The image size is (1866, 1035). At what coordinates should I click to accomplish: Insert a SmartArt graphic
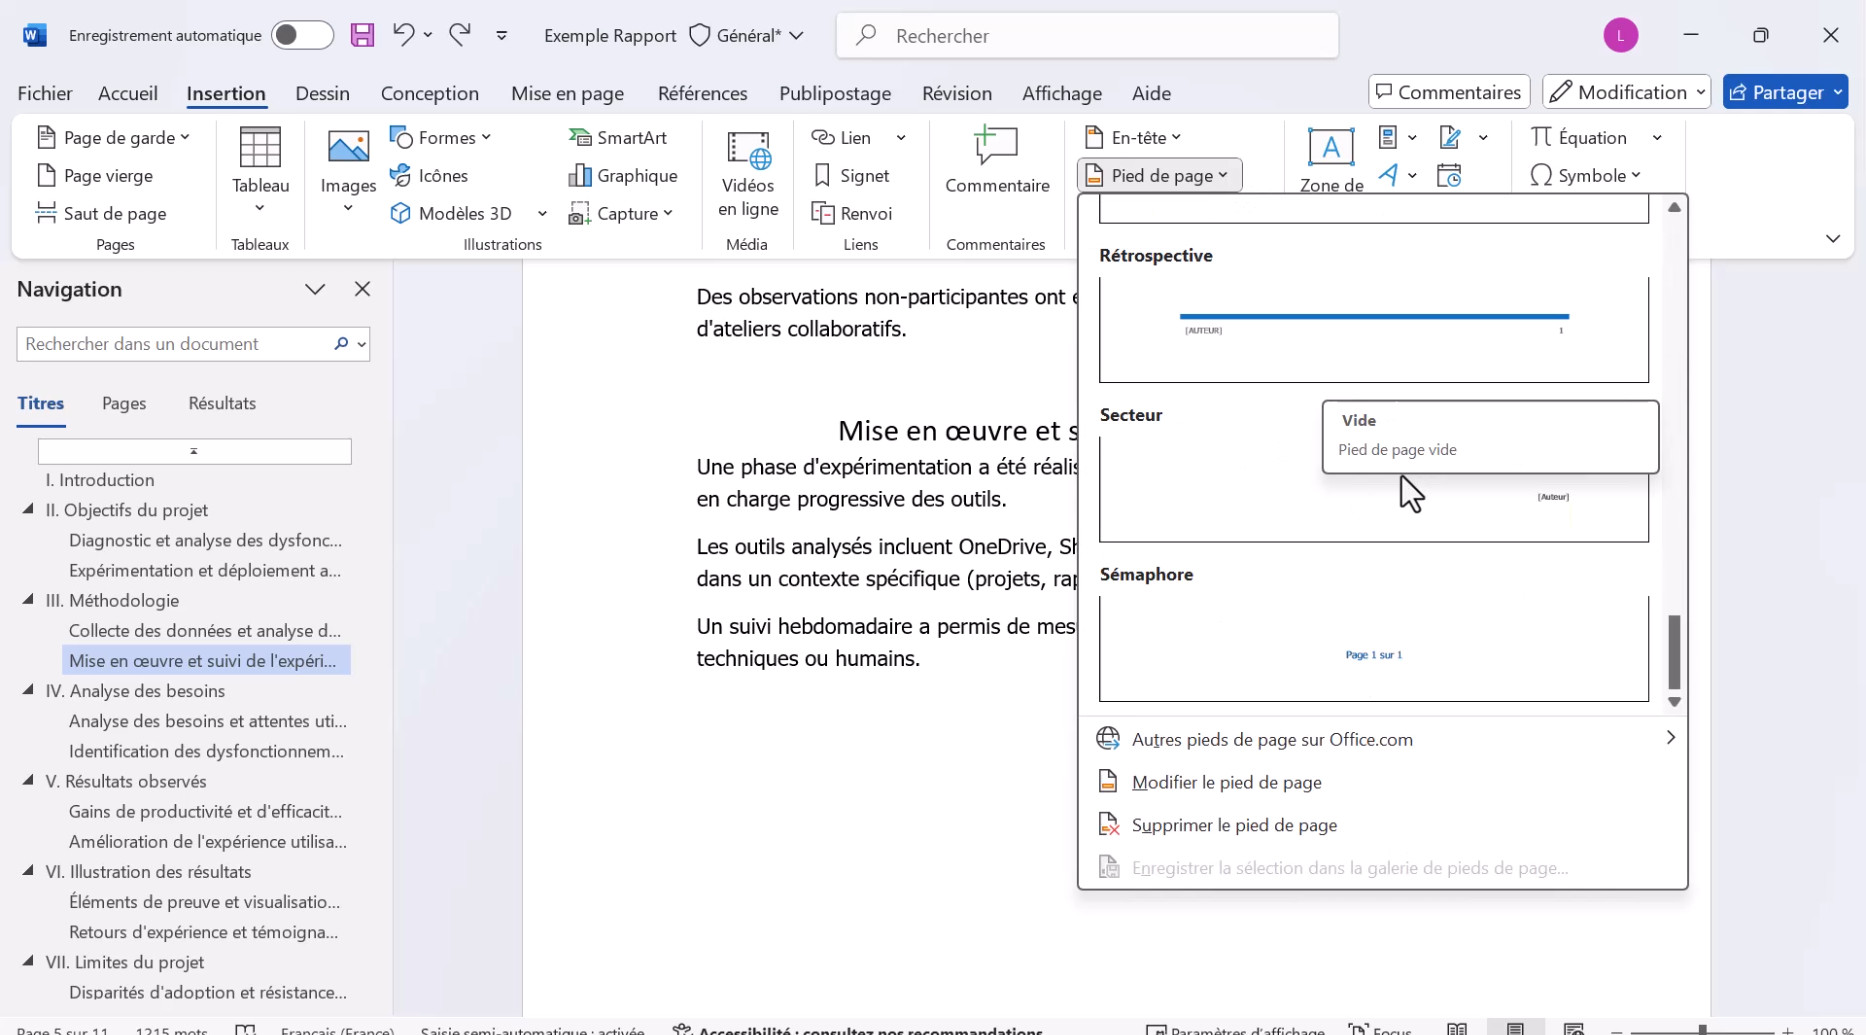click(x=618, y=137)
